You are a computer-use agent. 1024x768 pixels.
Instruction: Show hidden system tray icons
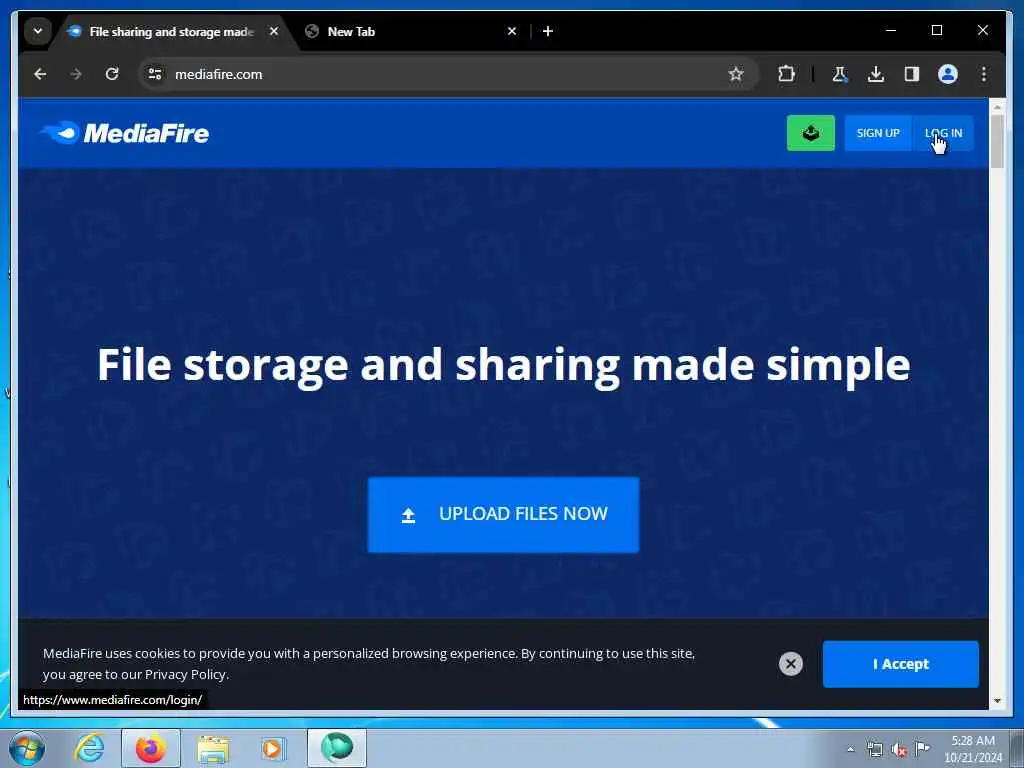850,750
